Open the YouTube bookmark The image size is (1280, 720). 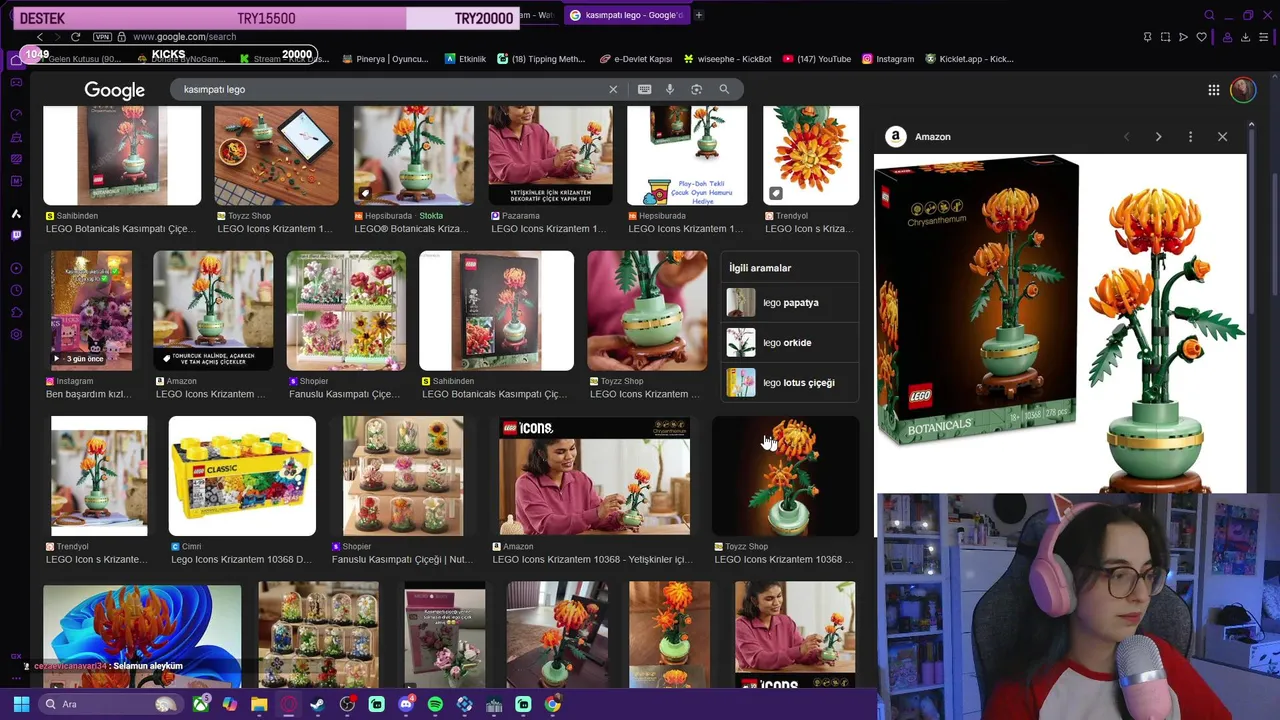[816, 59]
